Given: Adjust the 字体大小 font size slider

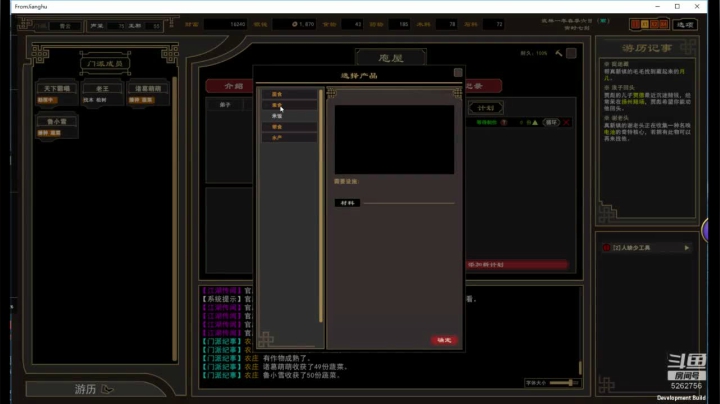Looking at the screenshot, I should [x=564, y=382].
